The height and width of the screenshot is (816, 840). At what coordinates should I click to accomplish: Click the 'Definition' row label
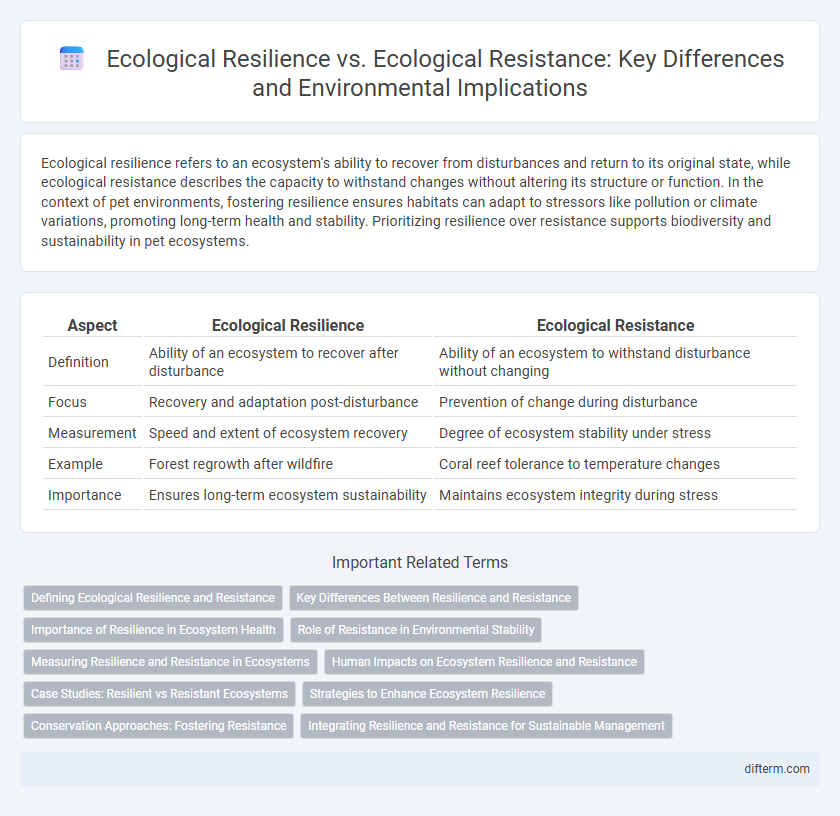[78, 362]
